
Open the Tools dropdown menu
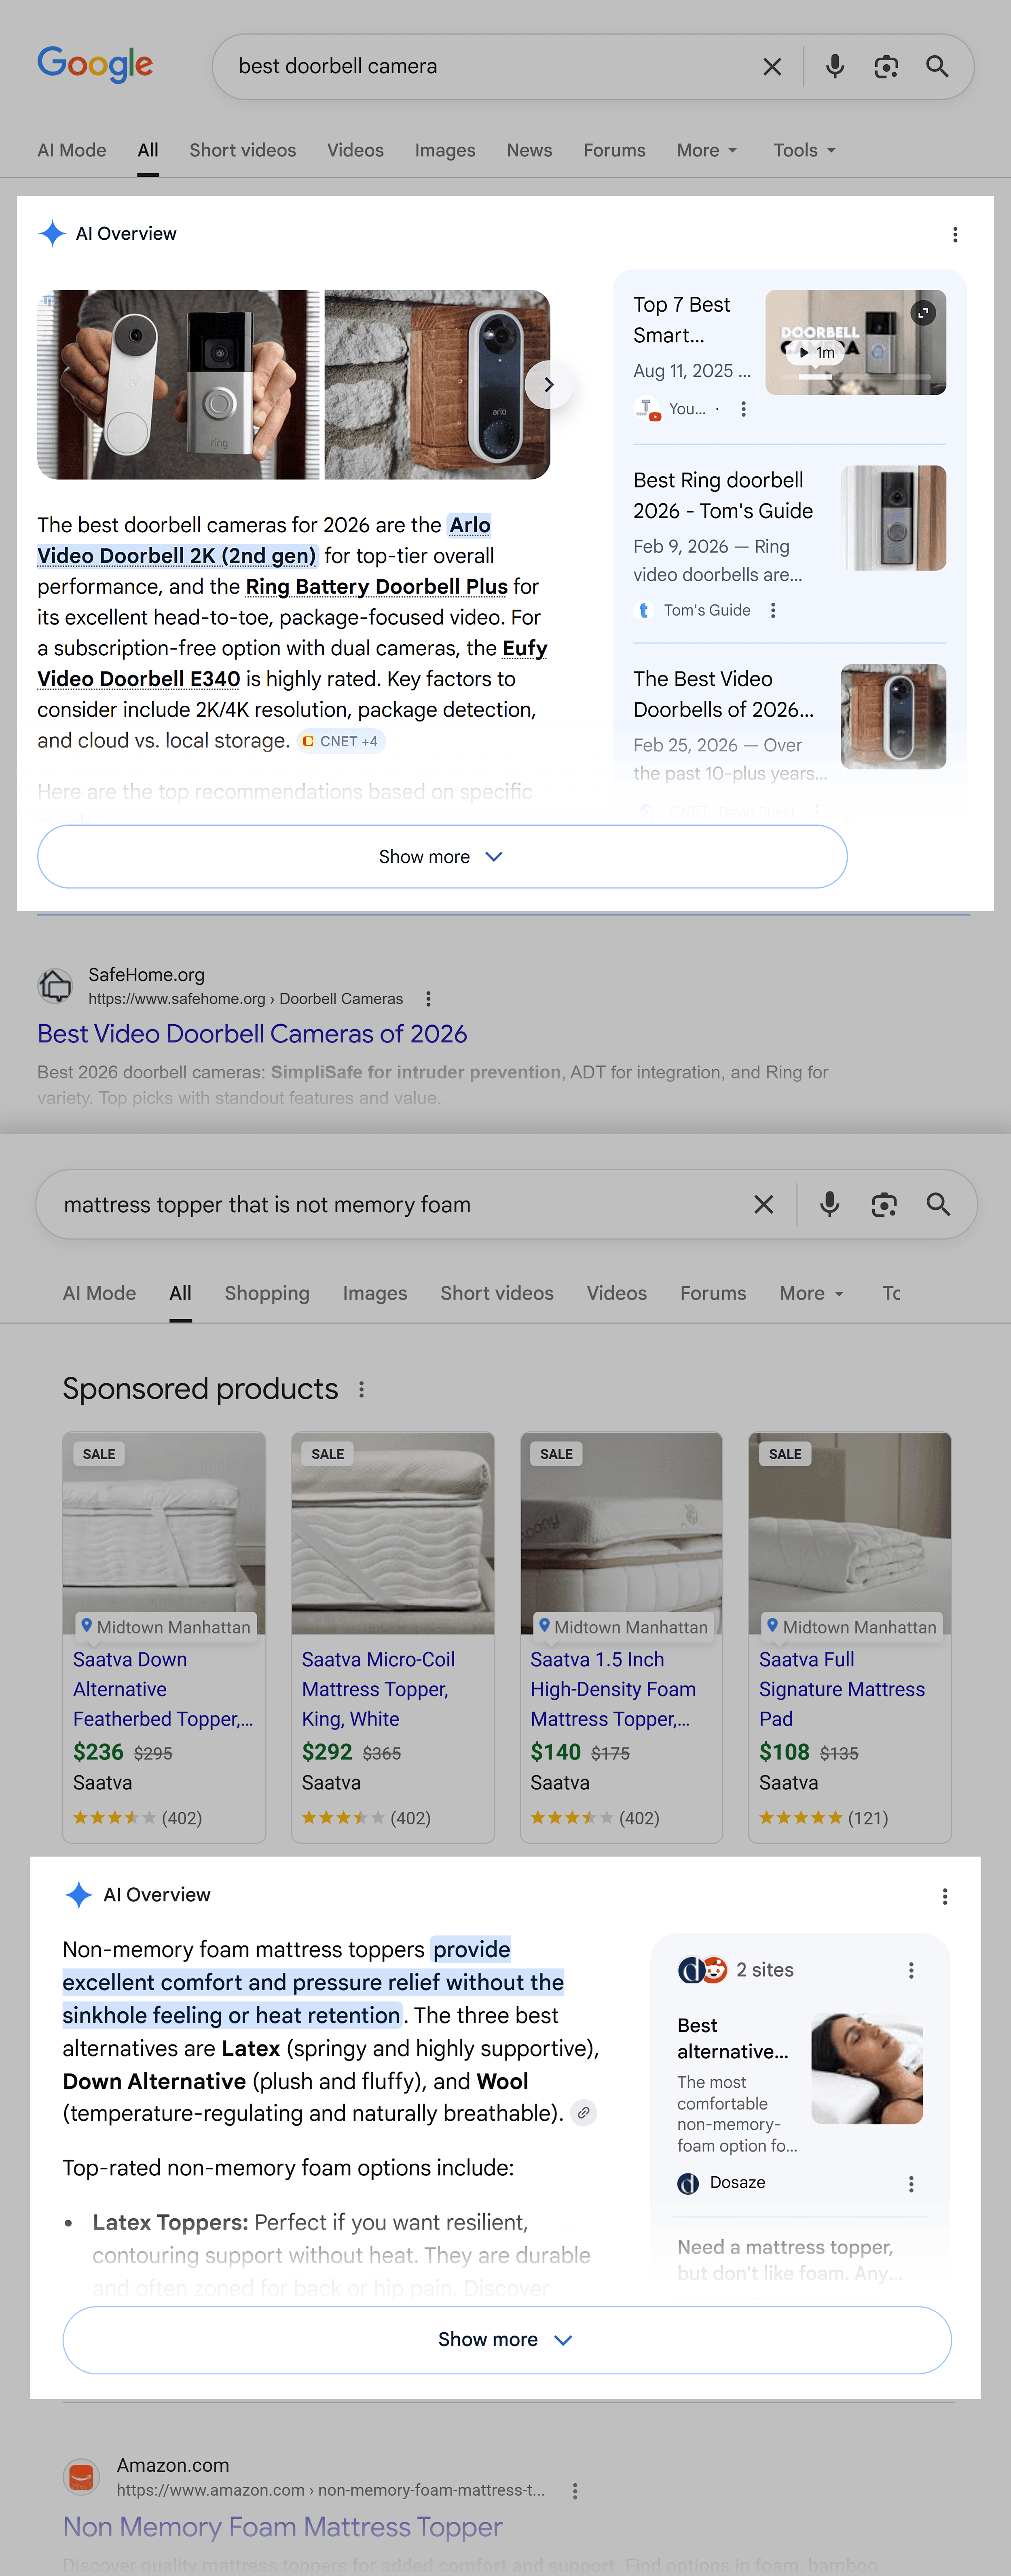click(803, 150)
